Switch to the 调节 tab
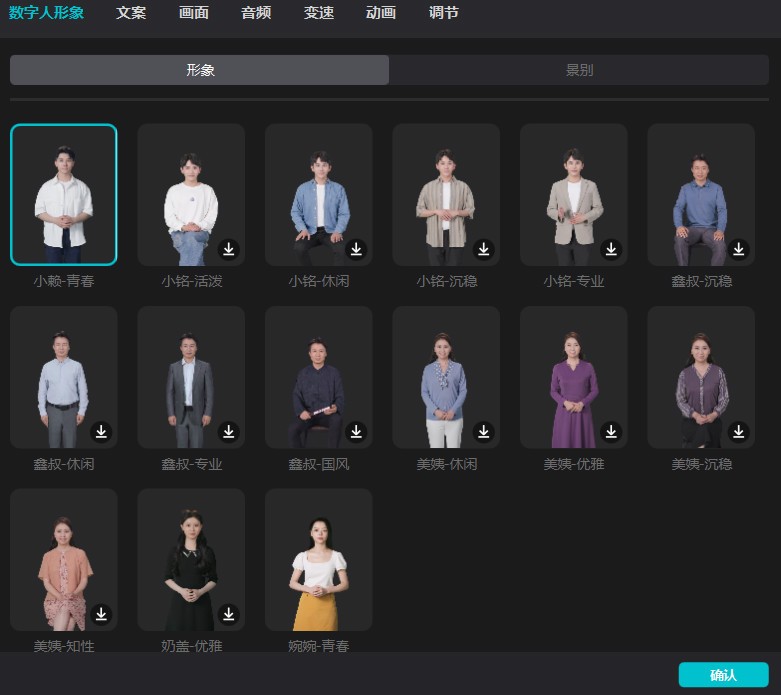Image resolution: width=781 pixels, height=695 pixels. point(444,12)
